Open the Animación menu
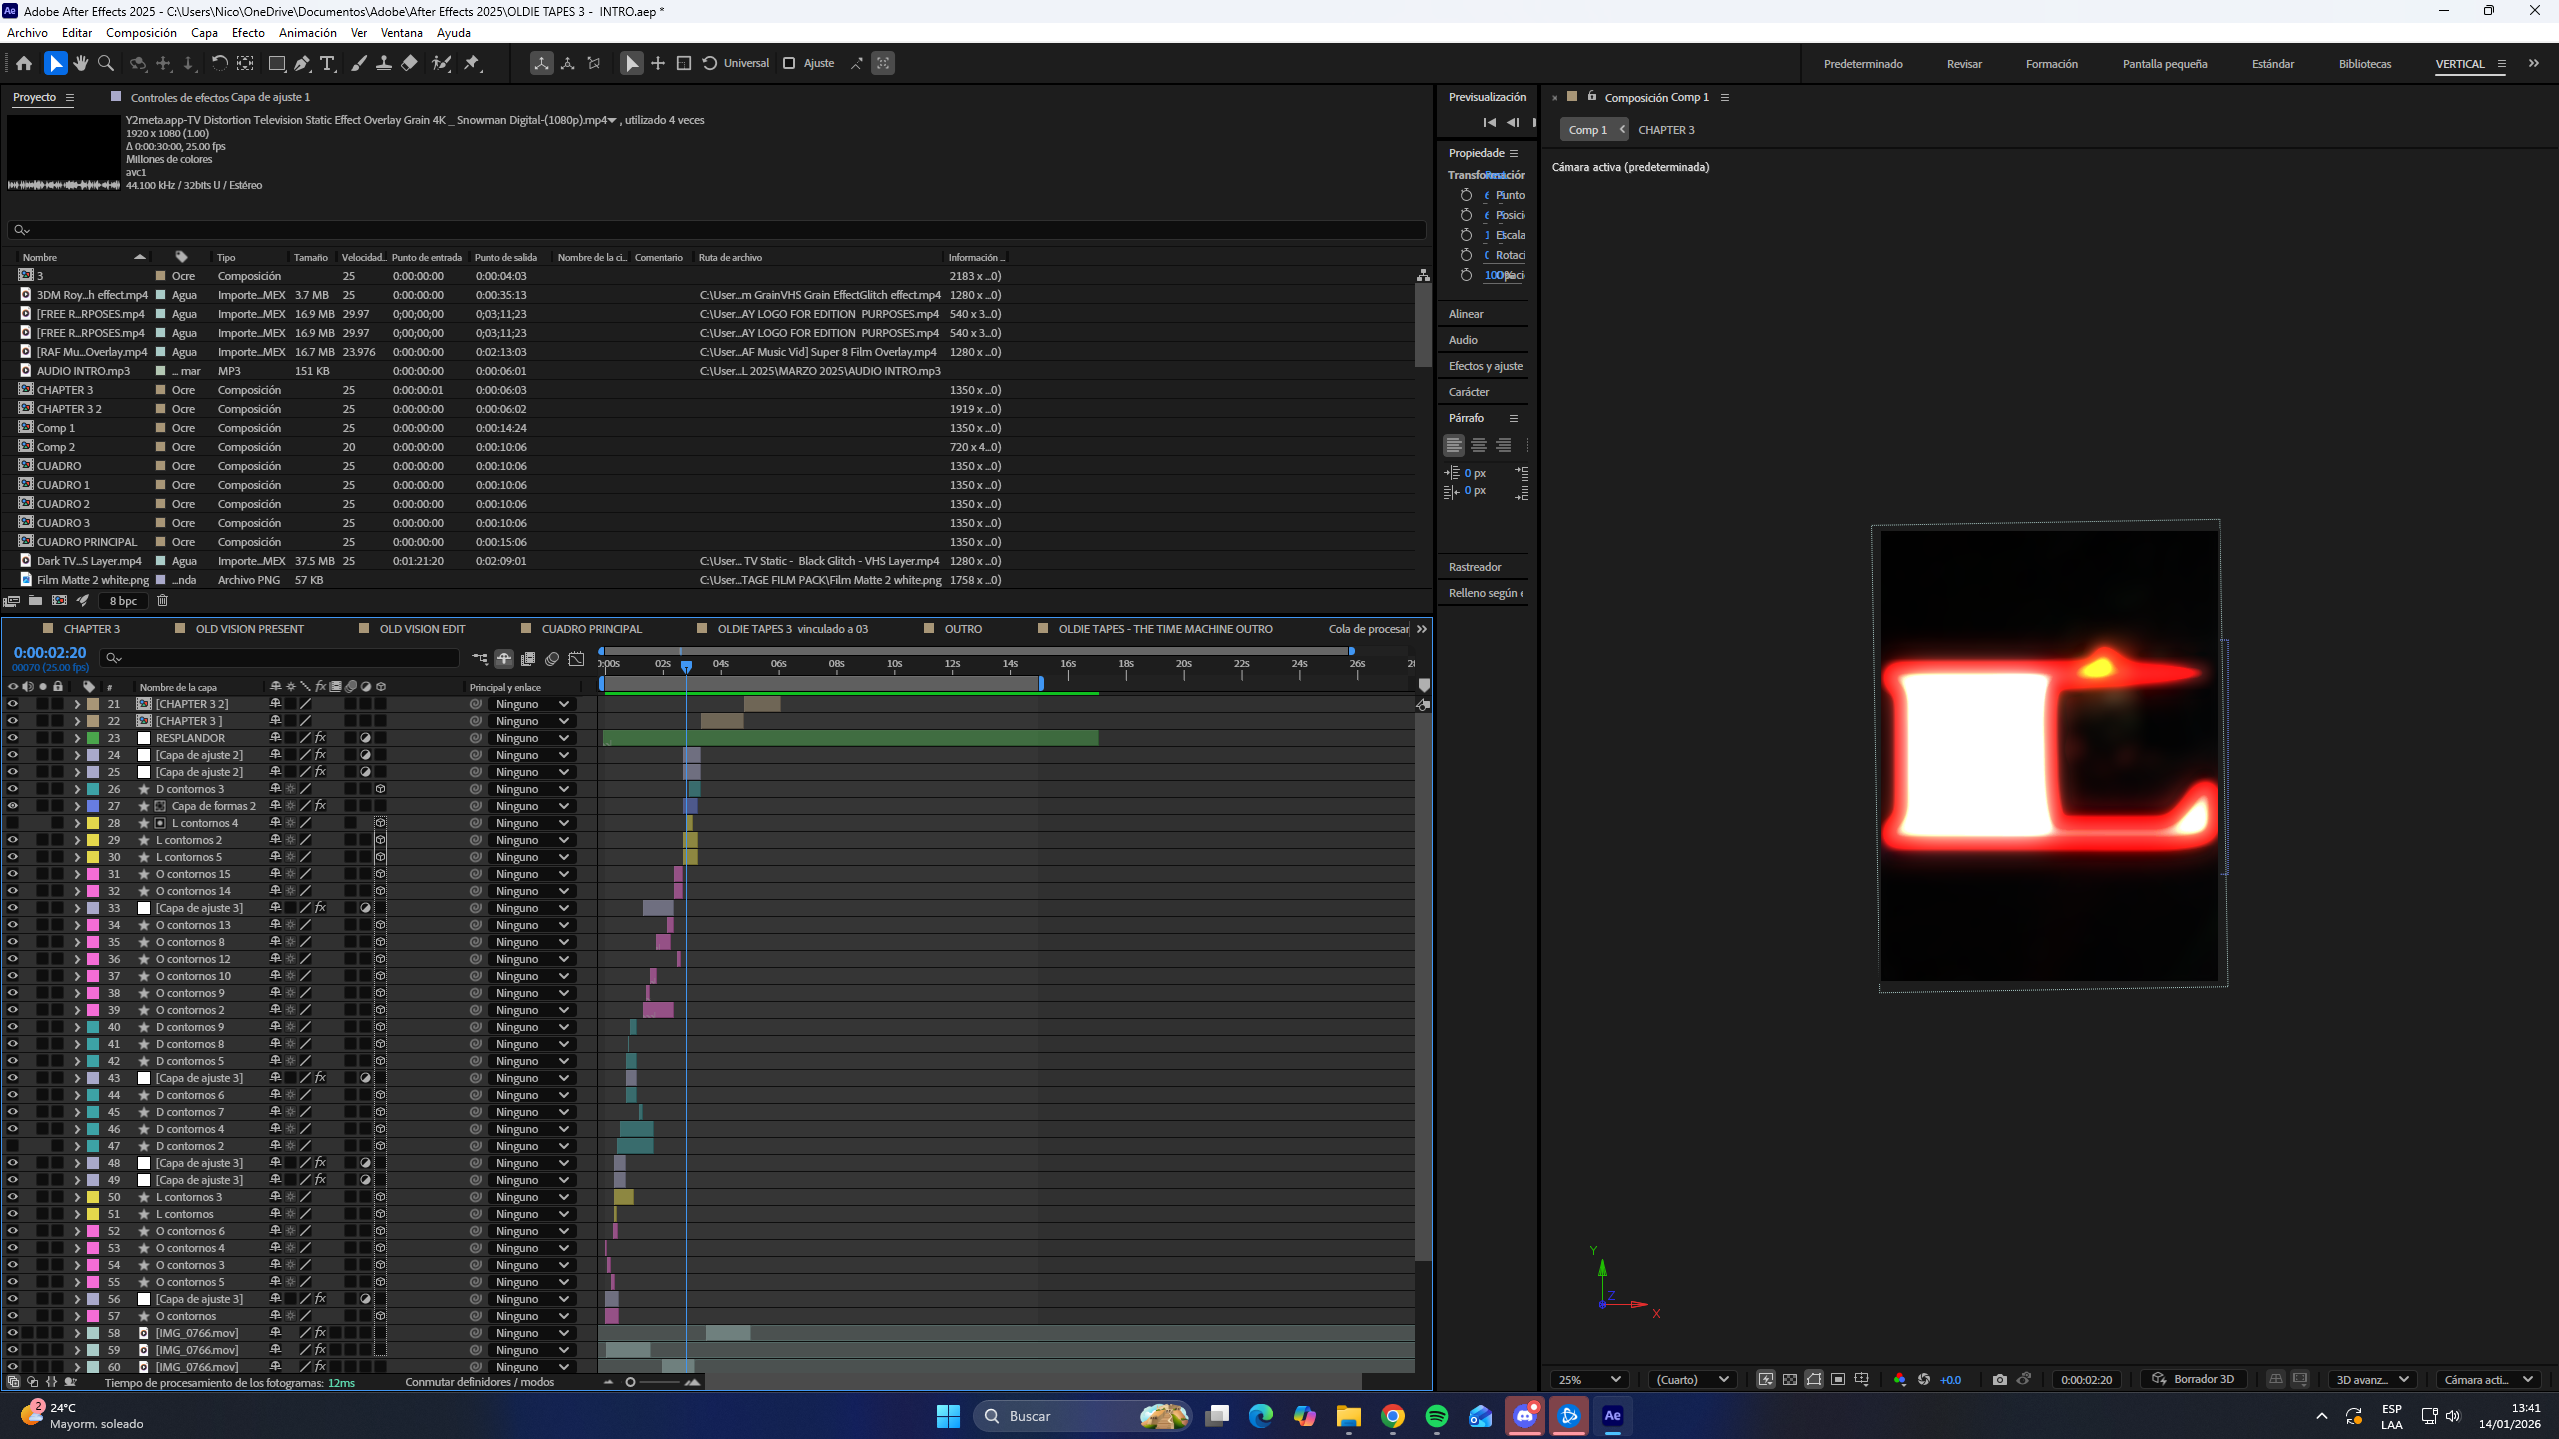The width and height of the screenshot is (2559, 1439). 307,33
